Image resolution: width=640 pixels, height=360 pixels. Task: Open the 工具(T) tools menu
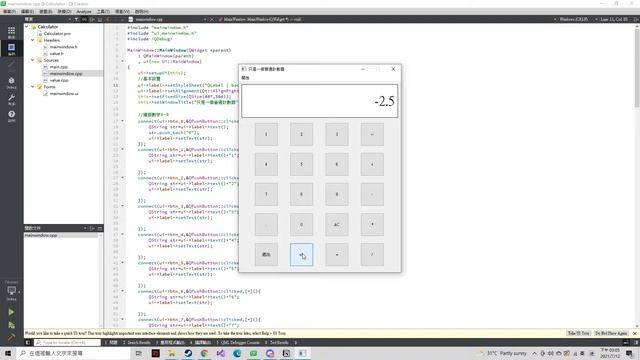pyautogui.click(x=103, y=11)
